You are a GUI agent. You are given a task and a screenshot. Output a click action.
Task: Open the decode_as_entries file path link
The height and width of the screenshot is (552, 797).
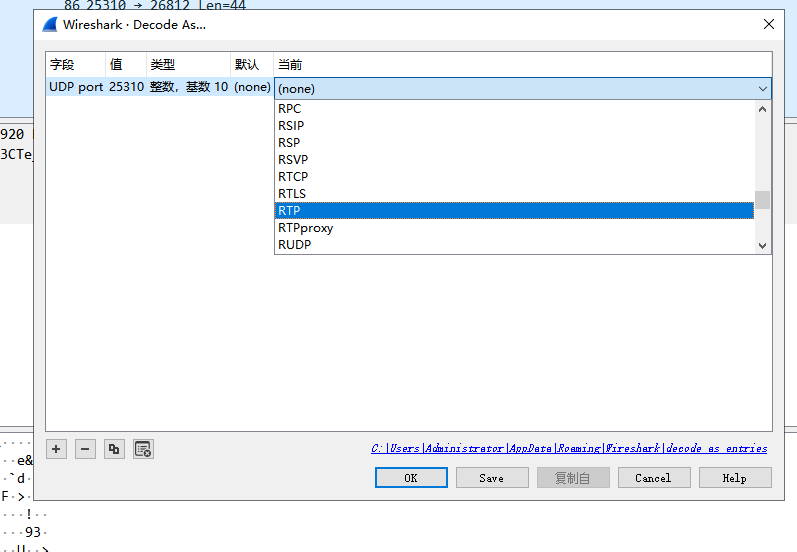click(x=569, y=448)
